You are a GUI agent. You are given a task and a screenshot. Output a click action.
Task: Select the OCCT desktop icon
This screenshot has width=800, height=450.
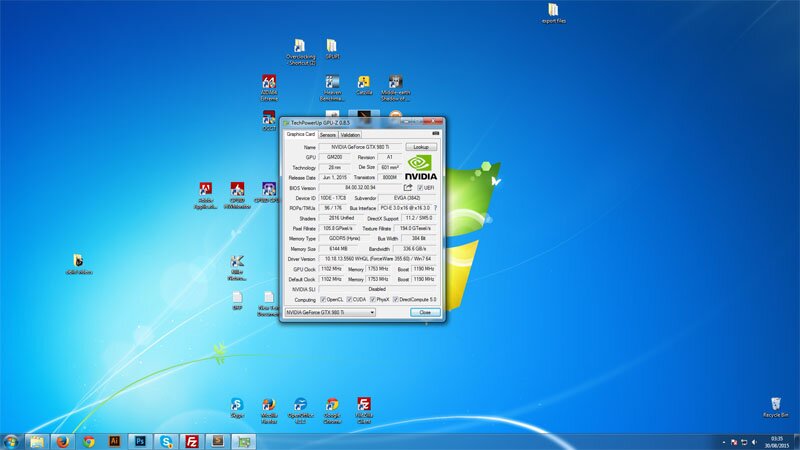pos(269,121)
